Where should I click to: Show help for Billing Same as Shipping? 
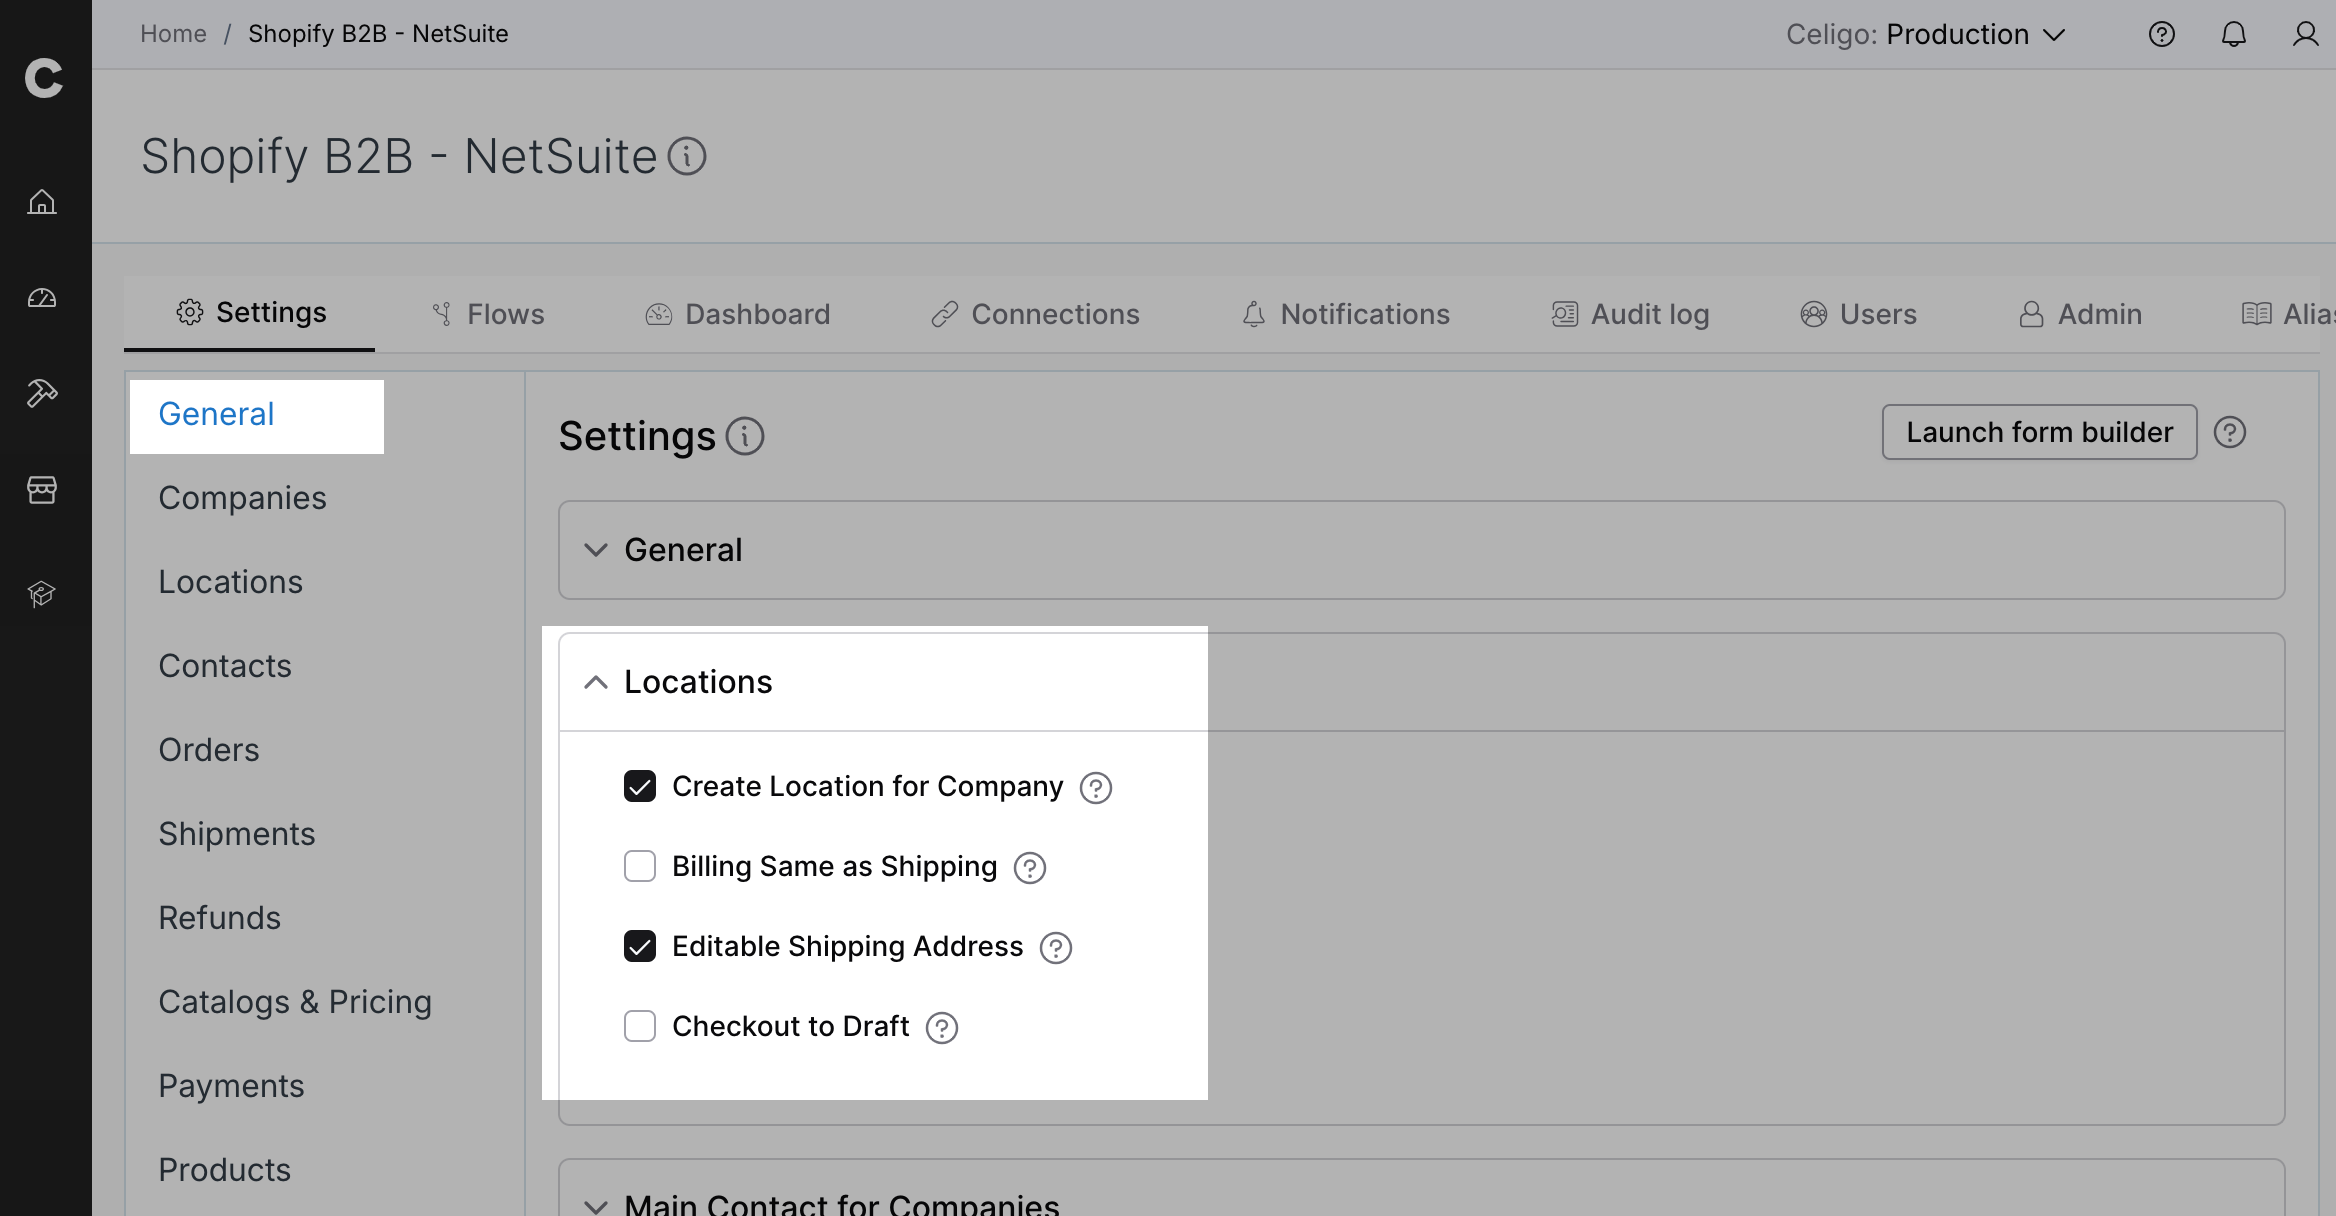pos(1030,868)
